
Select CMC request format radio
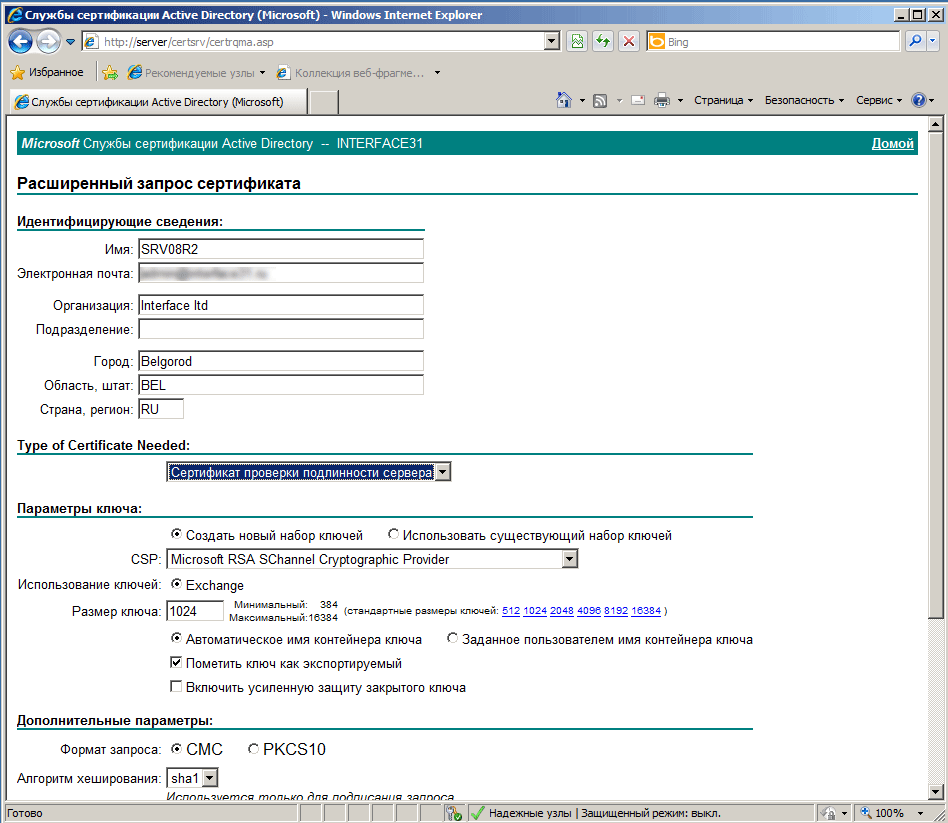coord(176,749)
